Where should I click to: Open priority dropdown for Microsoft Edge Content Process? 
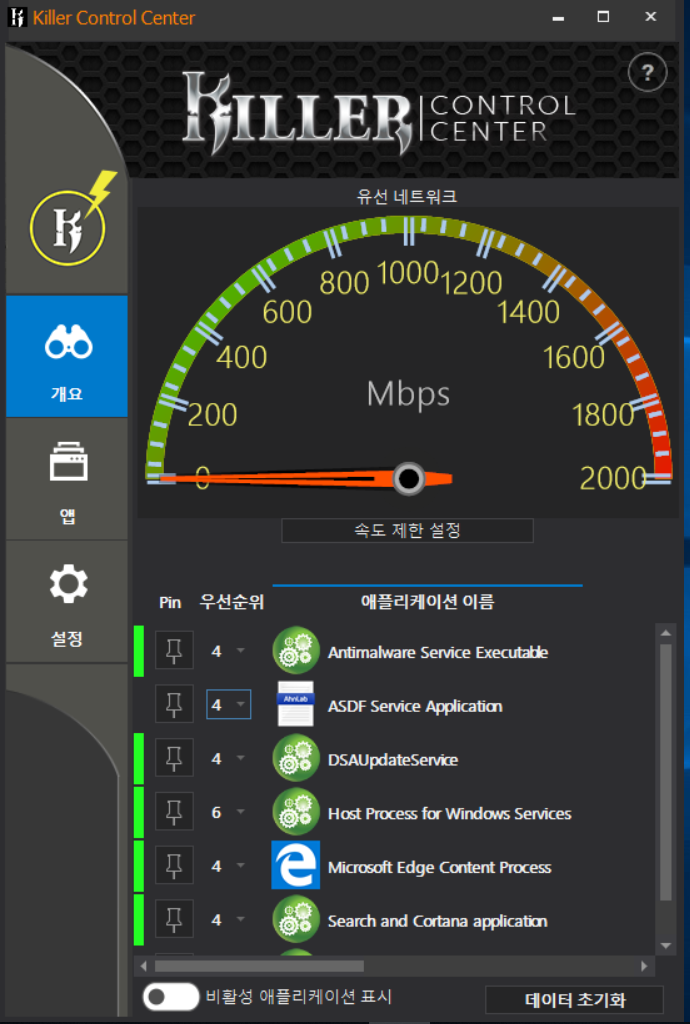228,866
